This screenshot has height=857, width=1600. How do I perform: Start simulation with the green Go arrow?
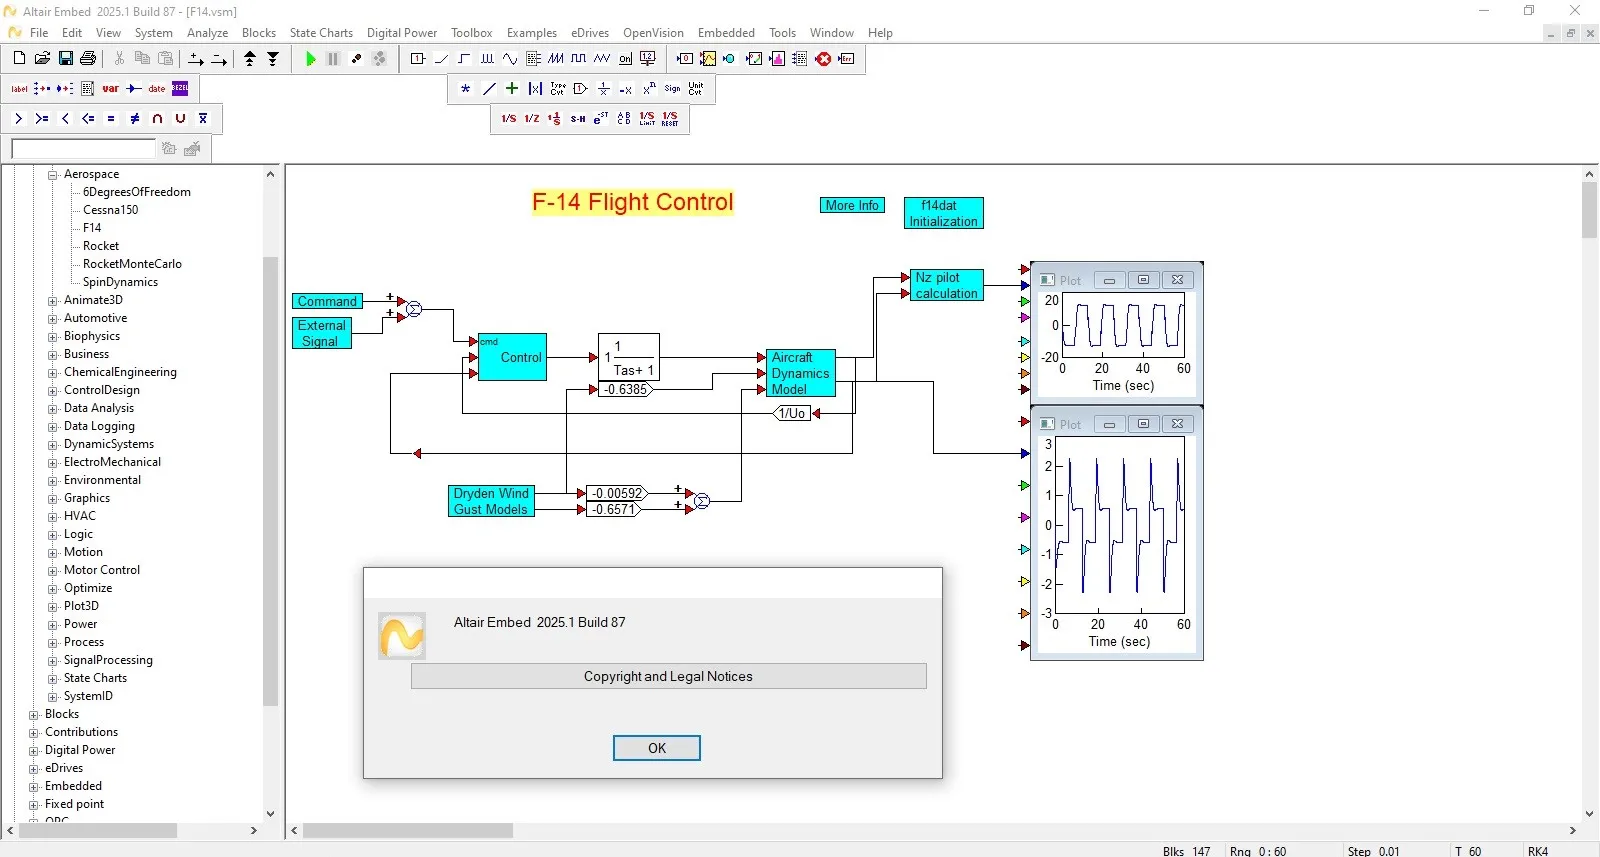pyautogui.click(x=310, y=59)
